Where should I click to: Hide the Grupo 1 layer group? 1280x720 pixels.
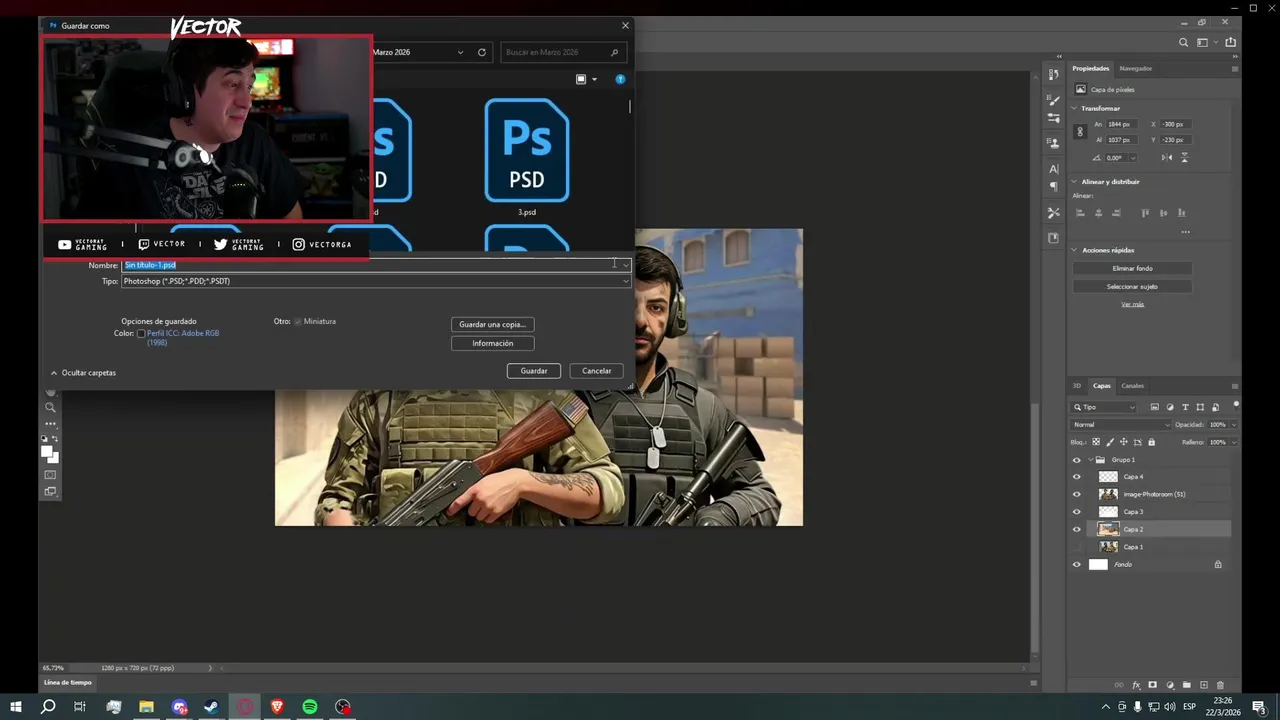click(x=1077, y=460)
